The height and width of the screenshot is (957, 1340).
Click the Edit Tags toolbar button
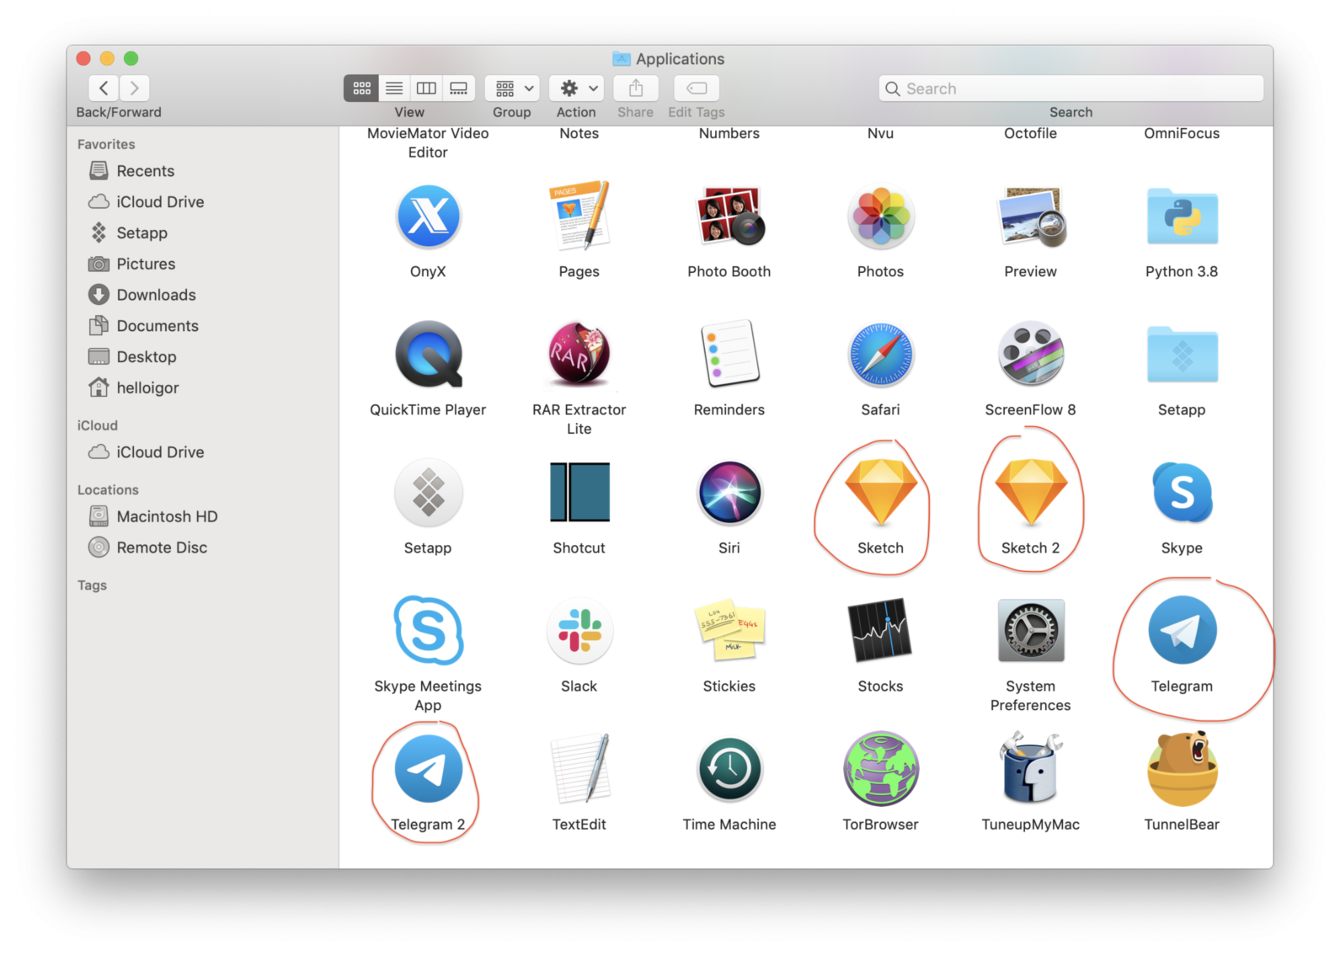point(697,88)
